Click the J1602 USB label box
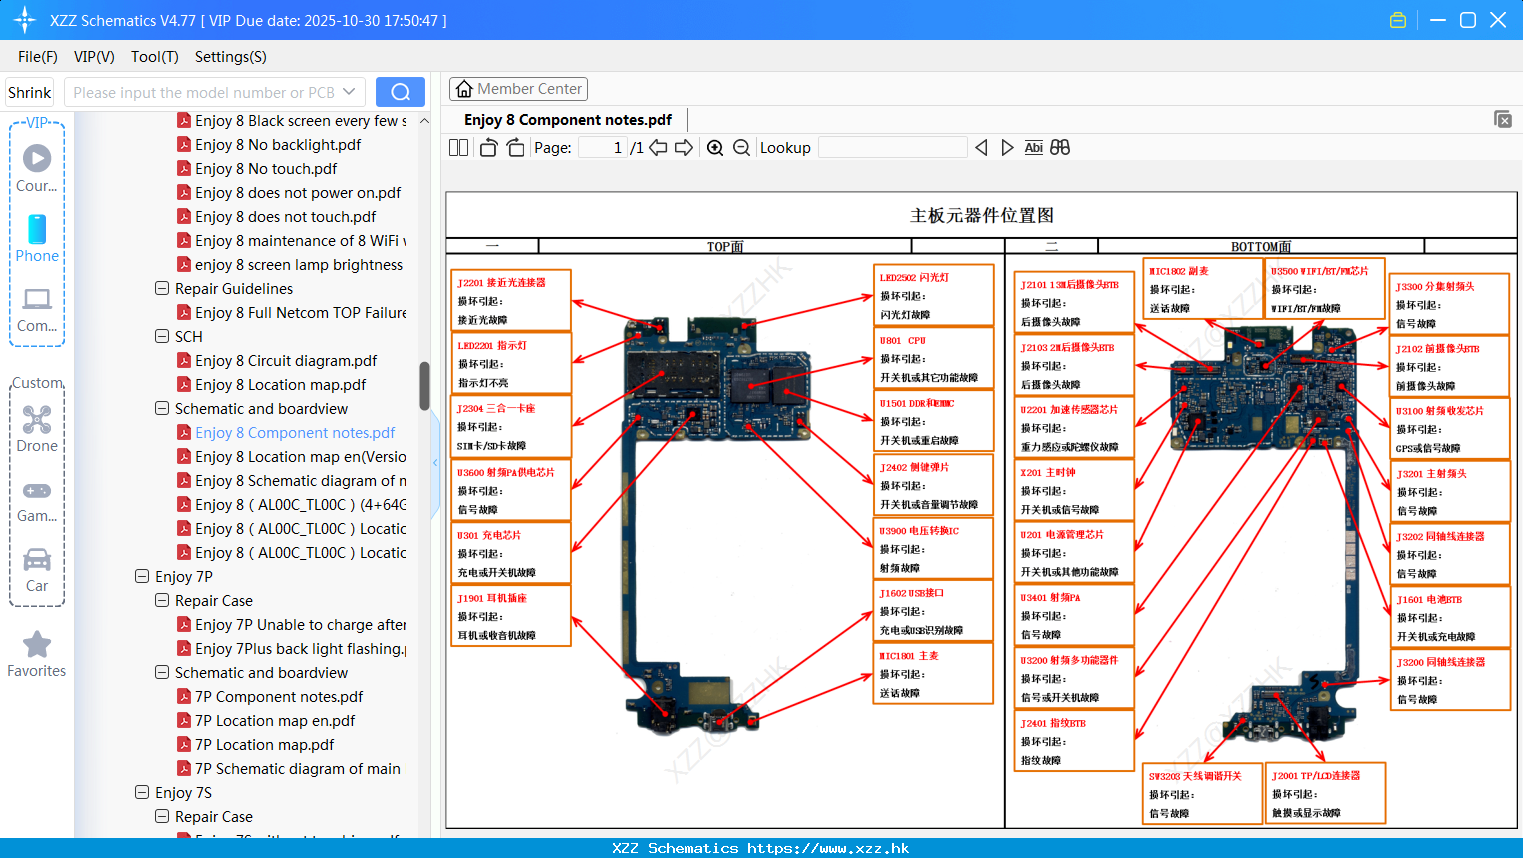Image resolution: width=1523 pixels, height=858 pixels. [x=933, y=610]
